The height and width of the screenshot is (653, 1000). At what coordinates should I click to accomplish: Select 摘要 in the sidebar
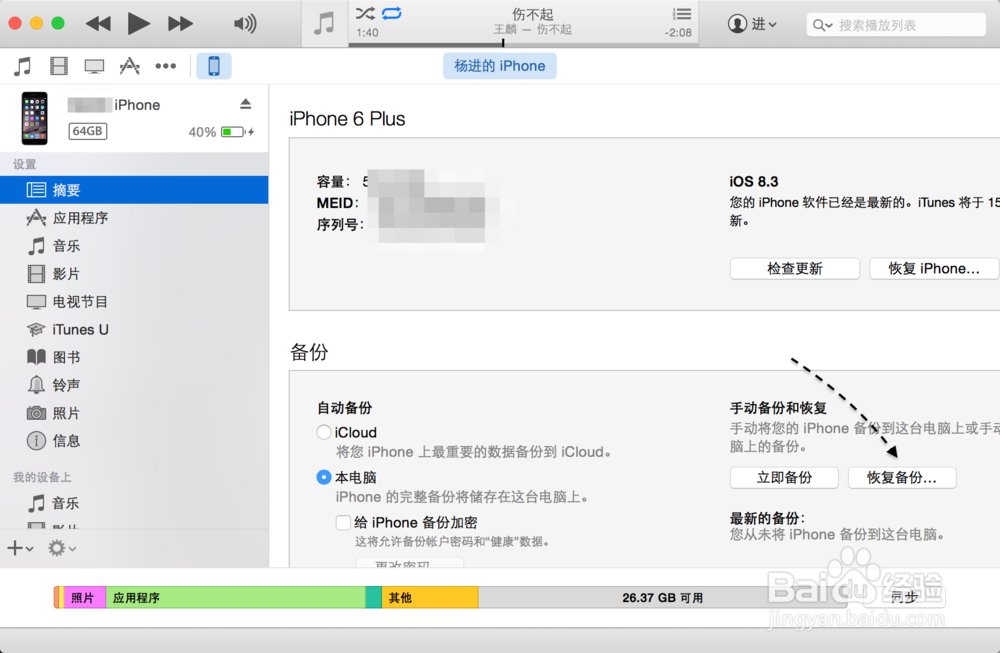pos(134,190)
